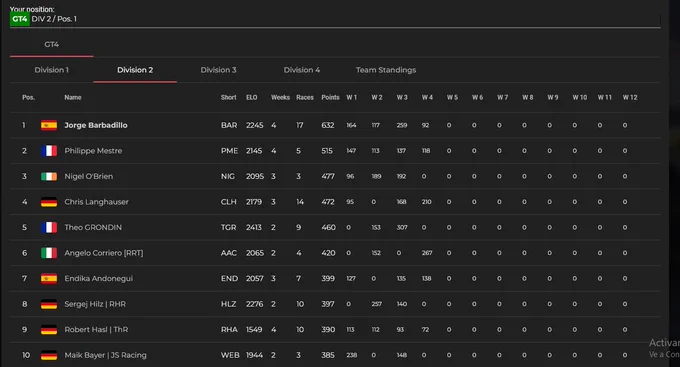
Task: Open the Division 1 tab
Action: pos(52,70)
